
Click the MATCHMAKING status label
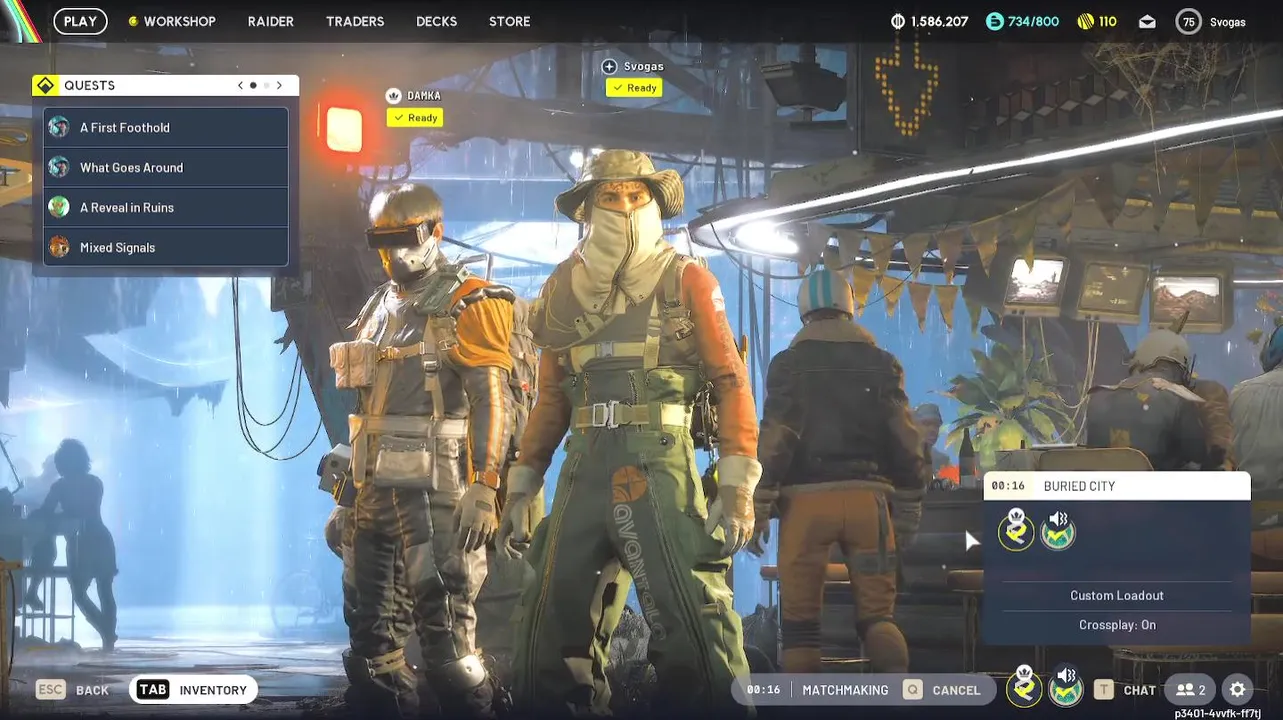coord(845,690)
